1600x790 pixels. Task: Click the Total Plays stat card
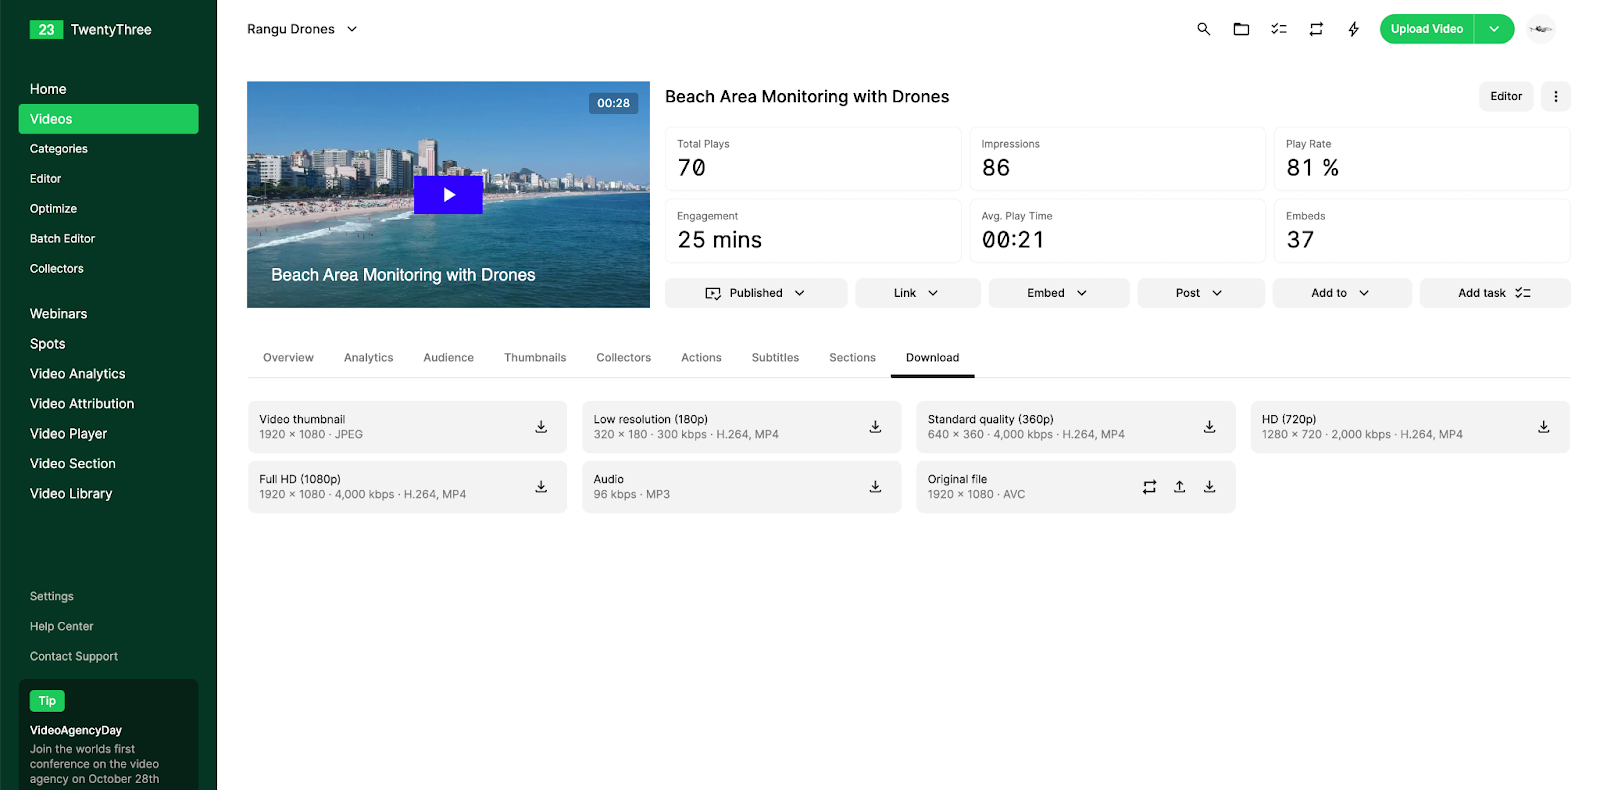point(813,158)
